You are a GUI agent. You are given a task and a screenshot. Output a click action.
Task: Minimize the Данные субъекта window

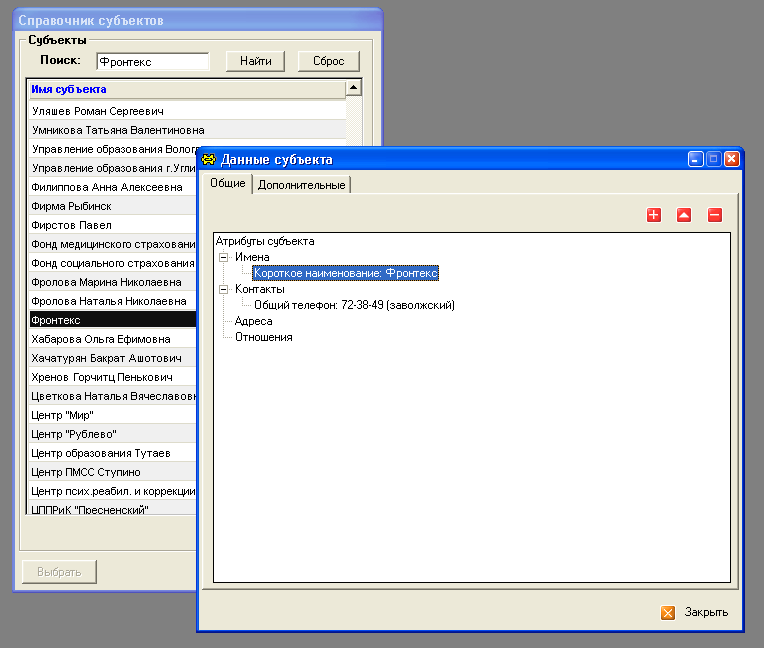click(x=696, y=159)
